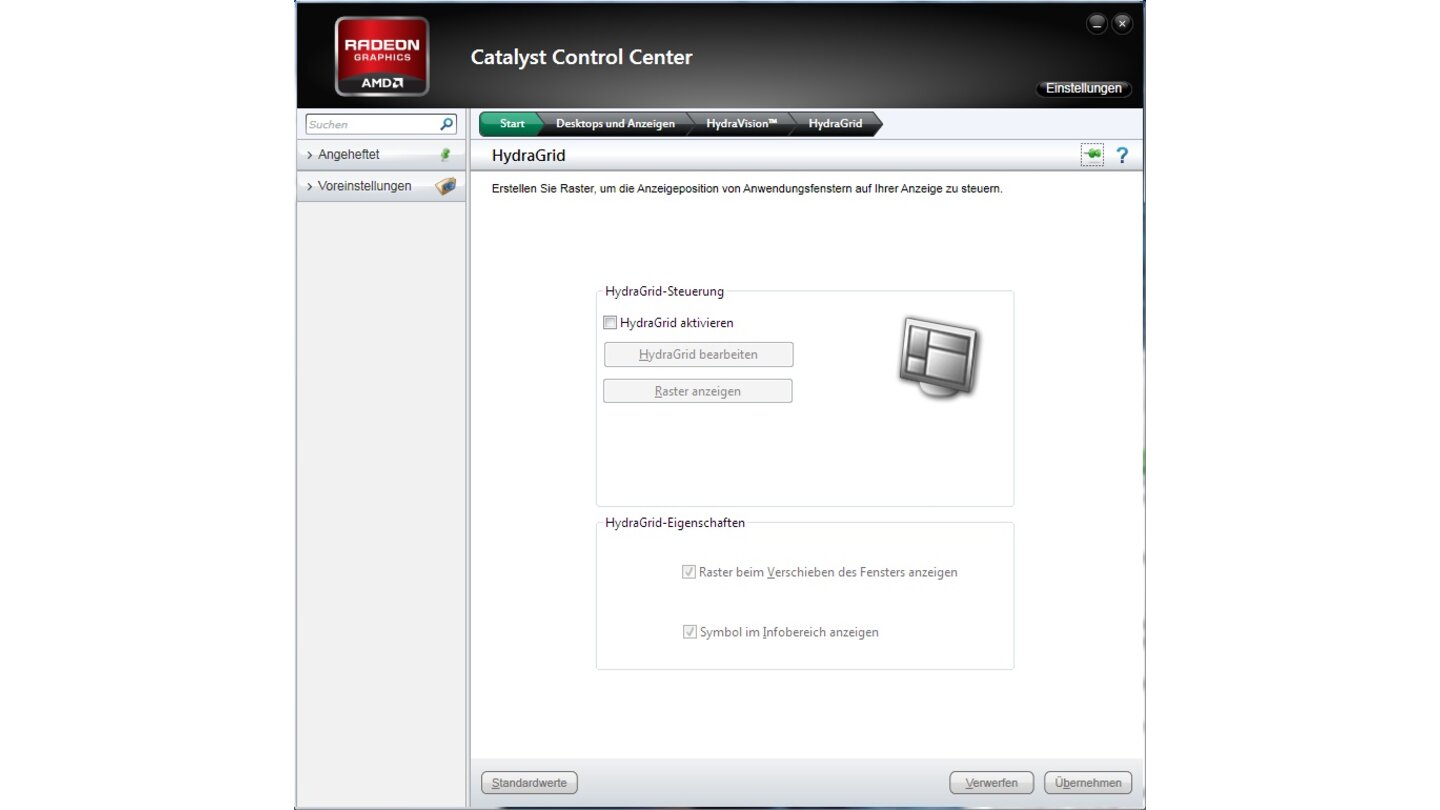Click the Standardwerte button
The width and height of the screenshot is (1440, 810).
[x=529, y=783]
